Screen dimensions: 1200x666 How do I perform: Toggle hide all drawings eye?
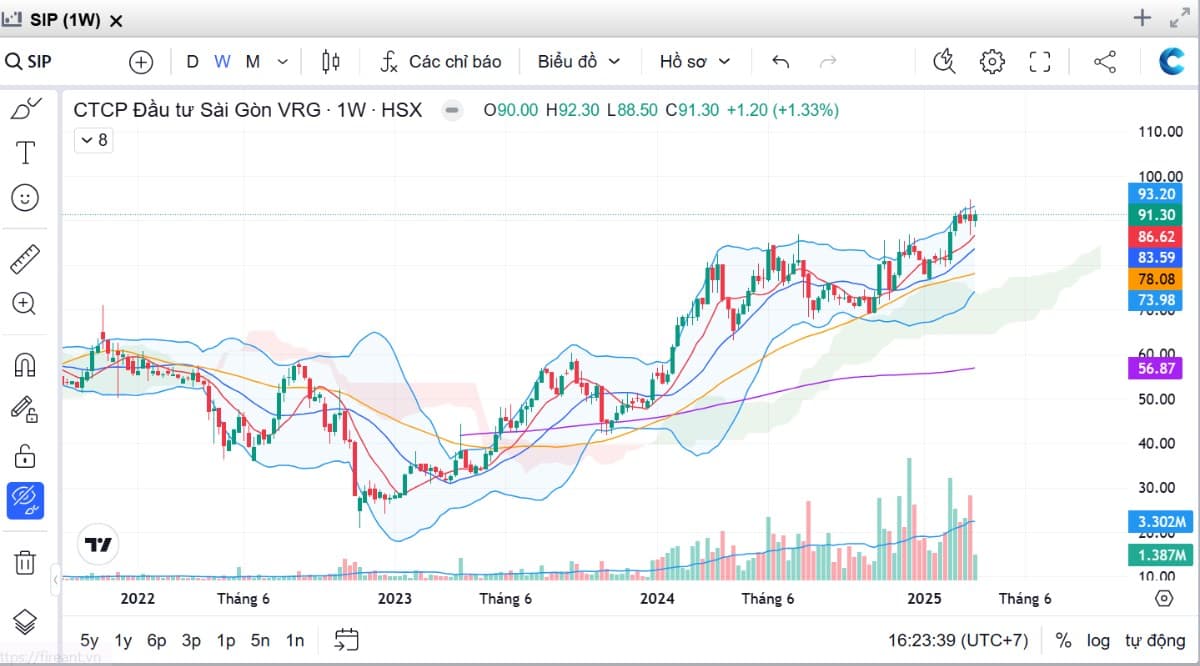(25, 500)
